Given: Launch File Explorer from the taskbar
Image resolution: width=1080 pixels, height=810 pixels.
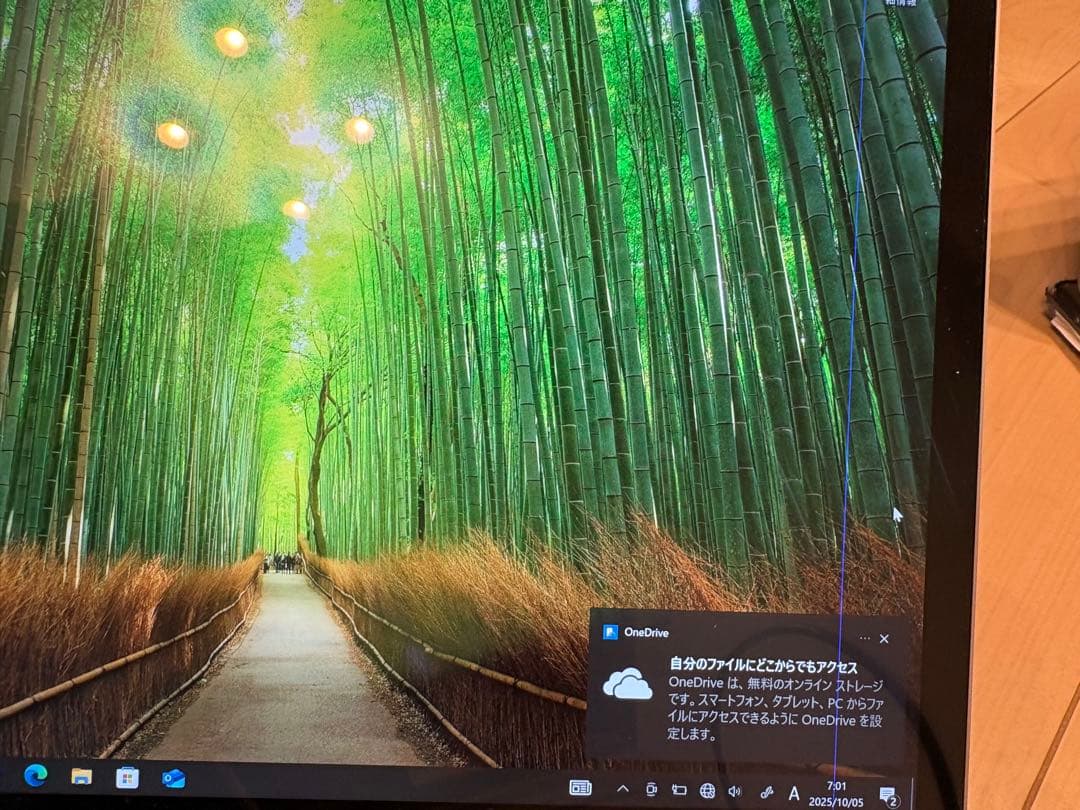Looking at the screenshot, I should (x=81, y=776).
